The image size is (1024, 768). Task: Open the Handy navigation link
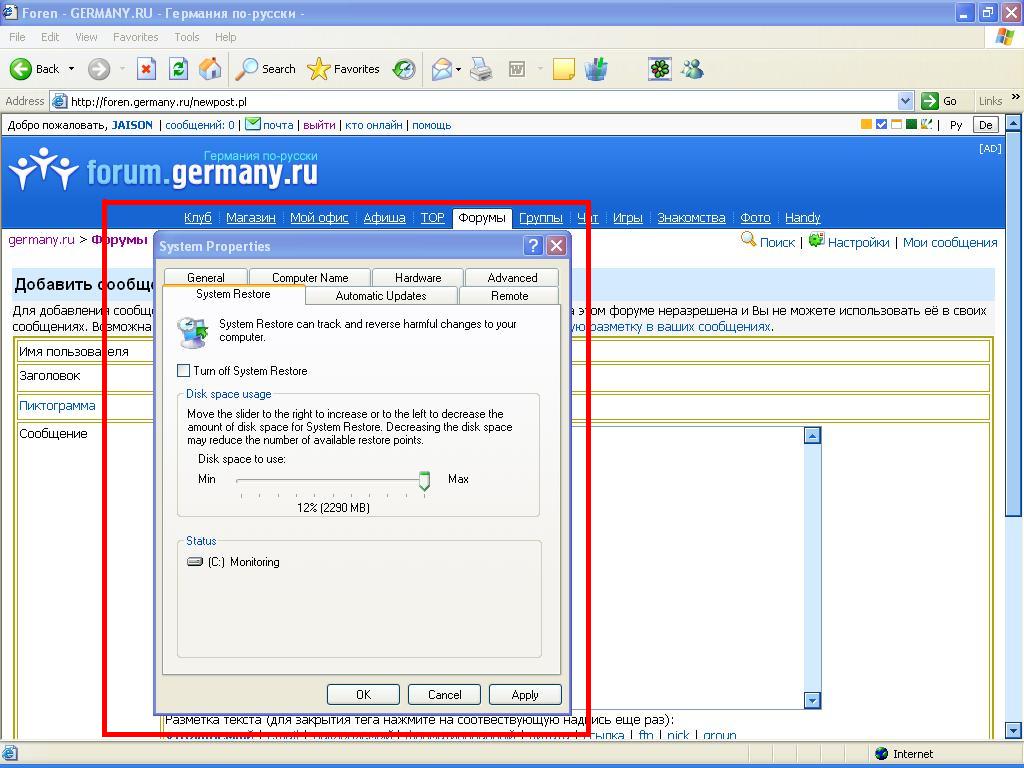tap(803, 217)
